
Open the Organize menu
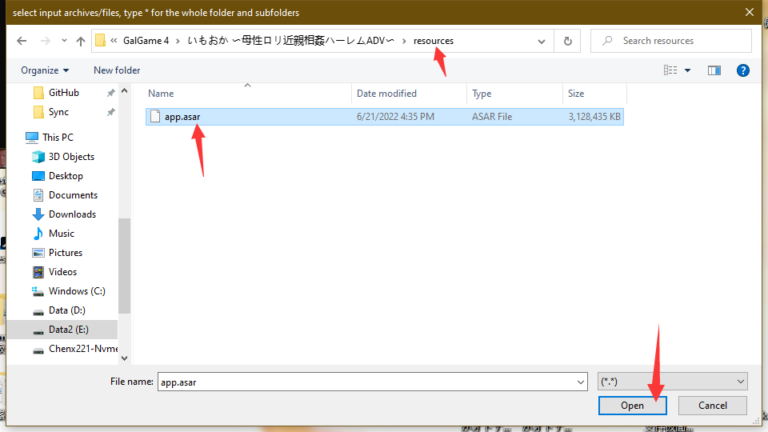45,70
